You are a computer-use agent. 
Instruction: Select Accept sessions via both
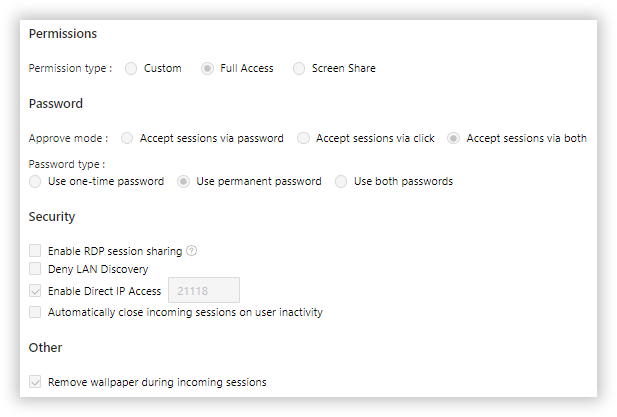pyautogui.click(x=454, y=138)
